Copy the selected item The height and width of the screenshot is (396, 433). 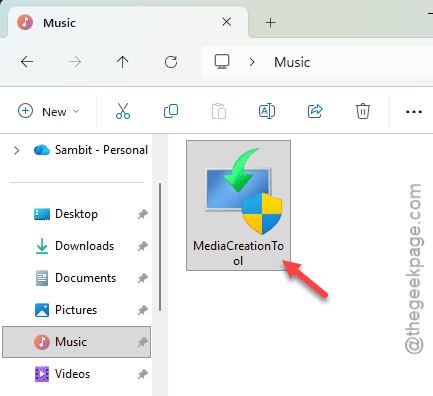click(x=171, y=111)
